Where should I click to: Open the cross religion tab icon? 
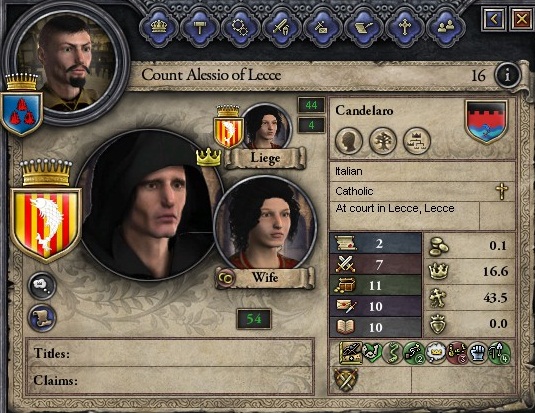(405, 26)
